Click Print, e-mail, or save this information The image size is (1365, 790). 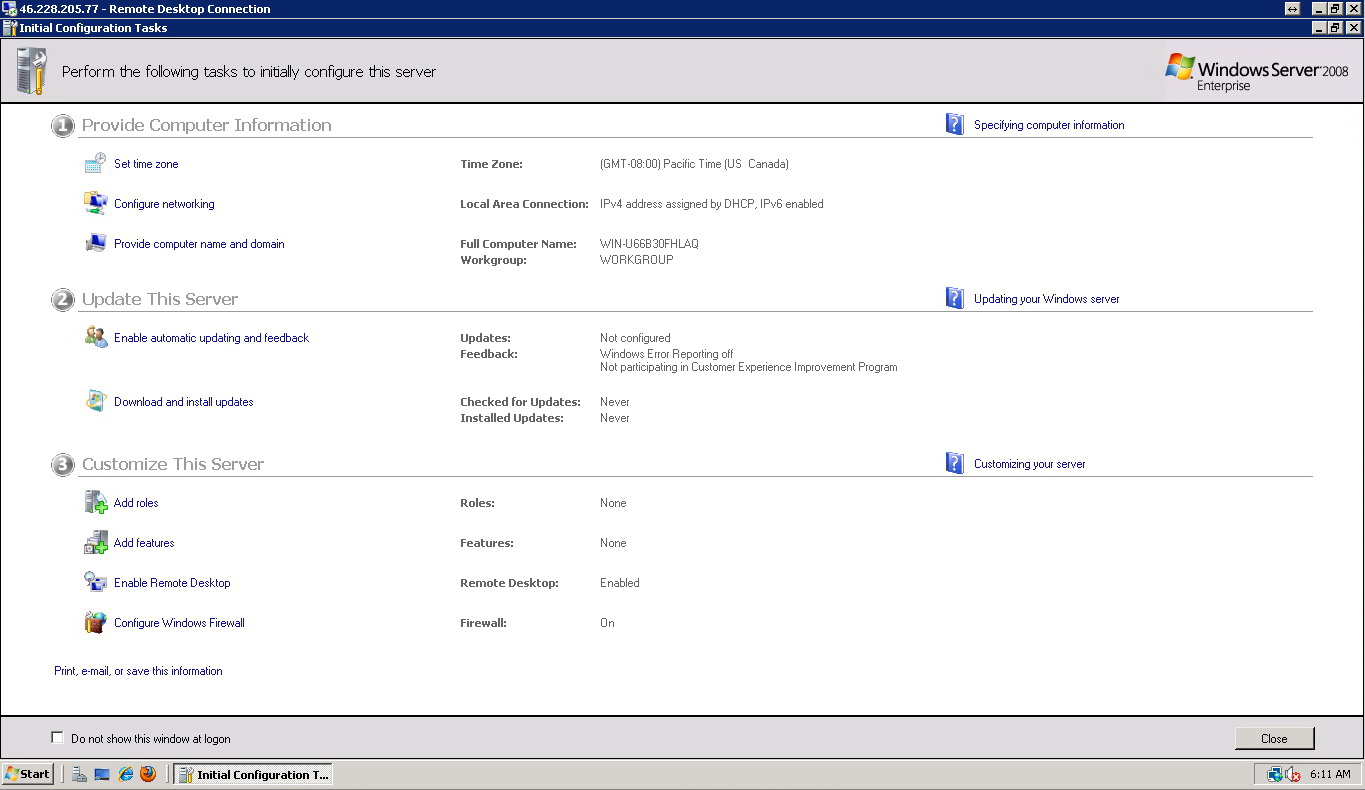click(x=138, y=671)
